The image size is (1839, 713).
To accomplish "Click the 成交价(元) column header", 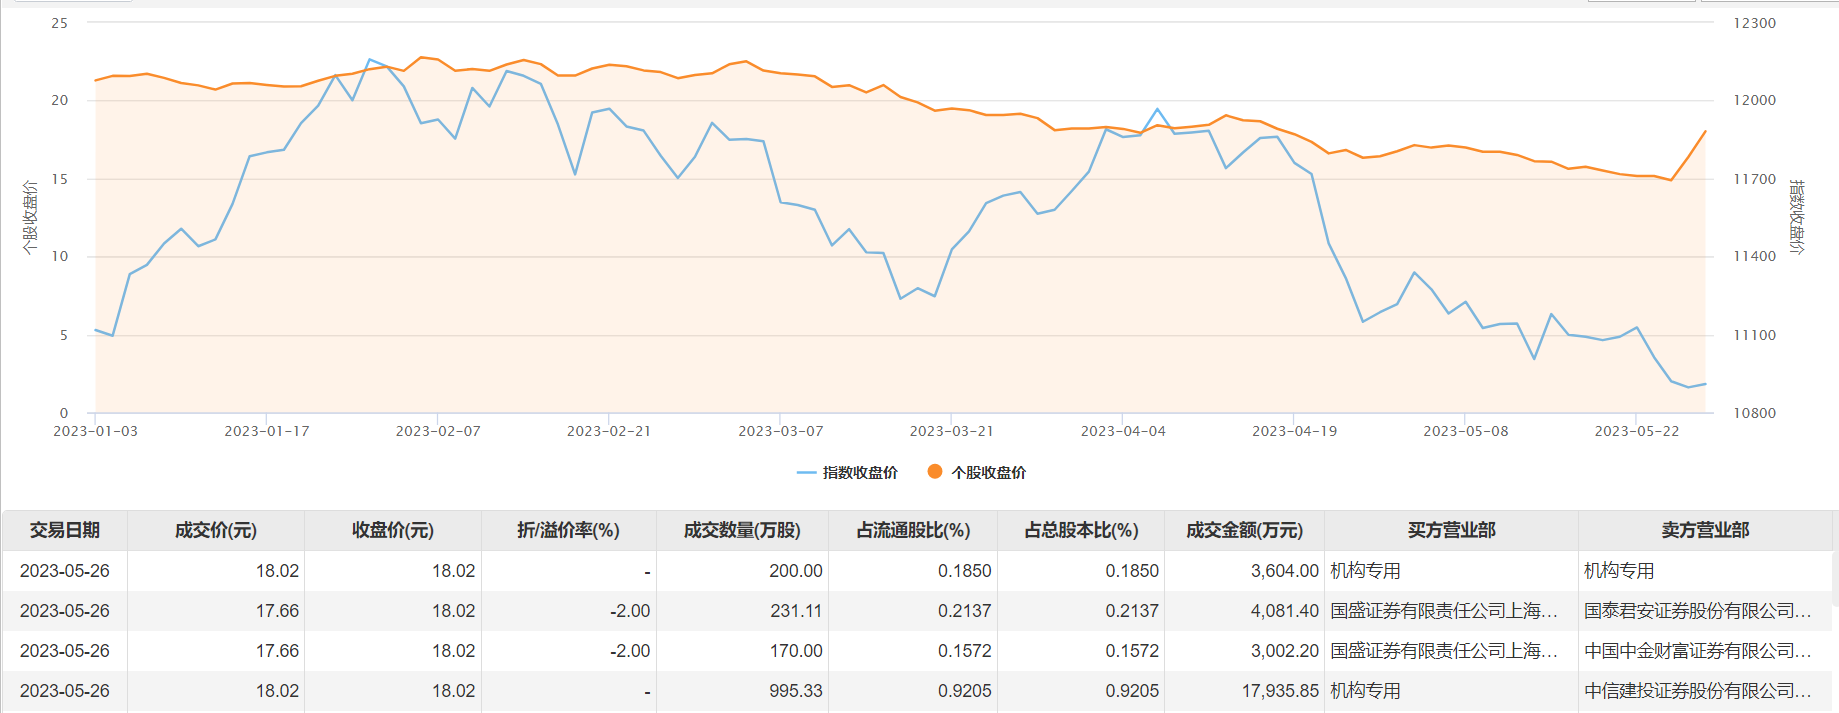I will click(216, 530).
